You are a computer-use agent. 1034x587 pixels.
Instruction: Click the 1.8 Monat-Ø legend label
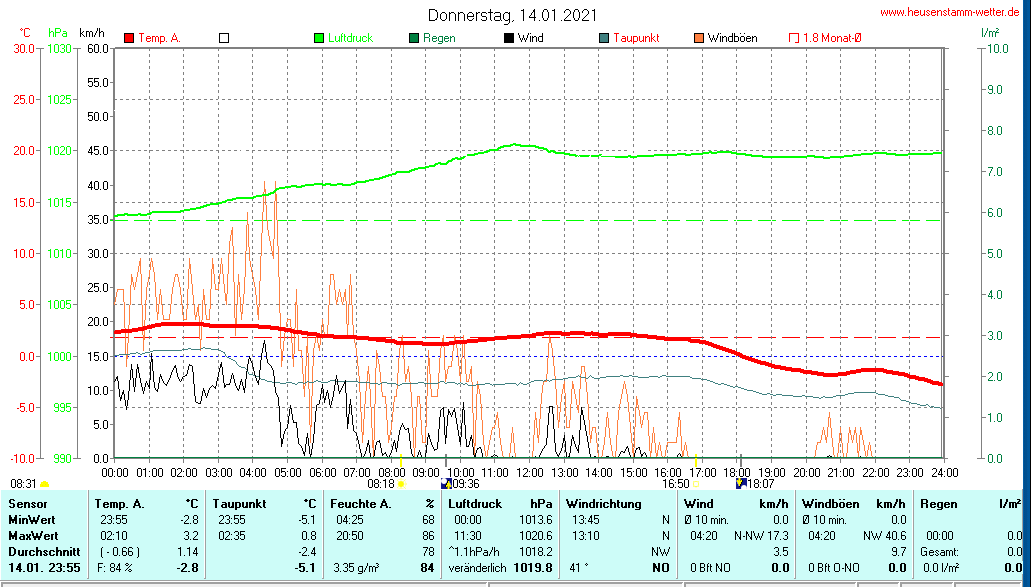(x=832, y=38)
